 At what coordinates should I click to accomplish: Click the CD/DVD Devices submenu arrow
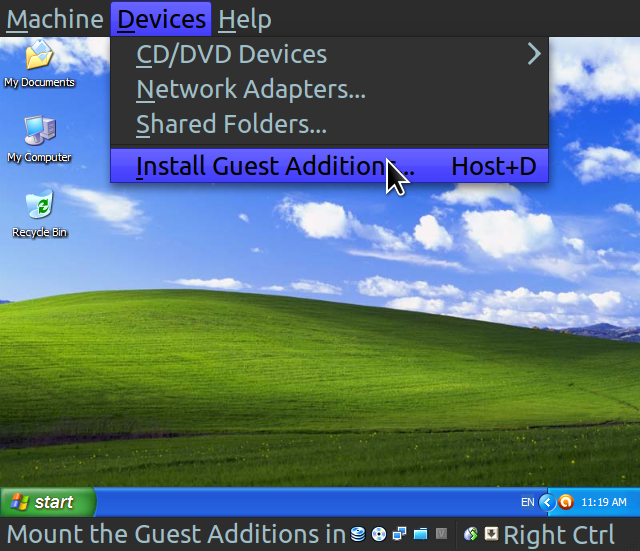(534, 54)
